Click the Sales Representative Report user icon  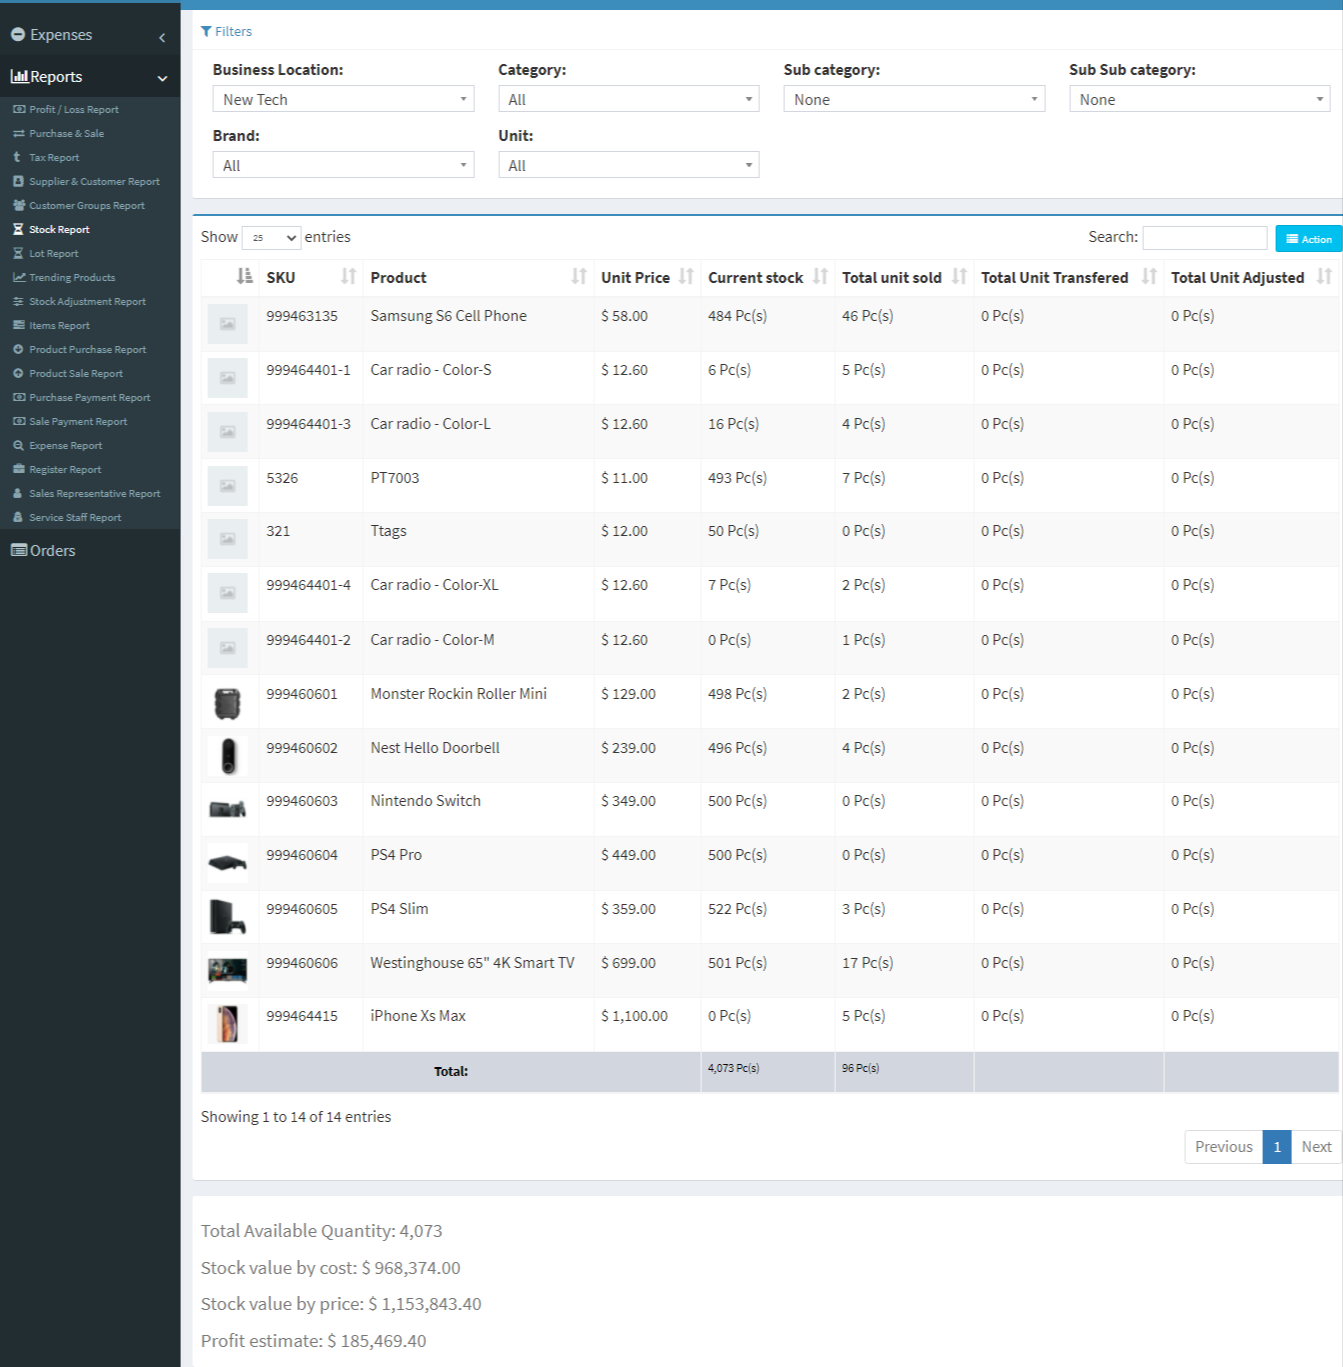coord(18,494)
